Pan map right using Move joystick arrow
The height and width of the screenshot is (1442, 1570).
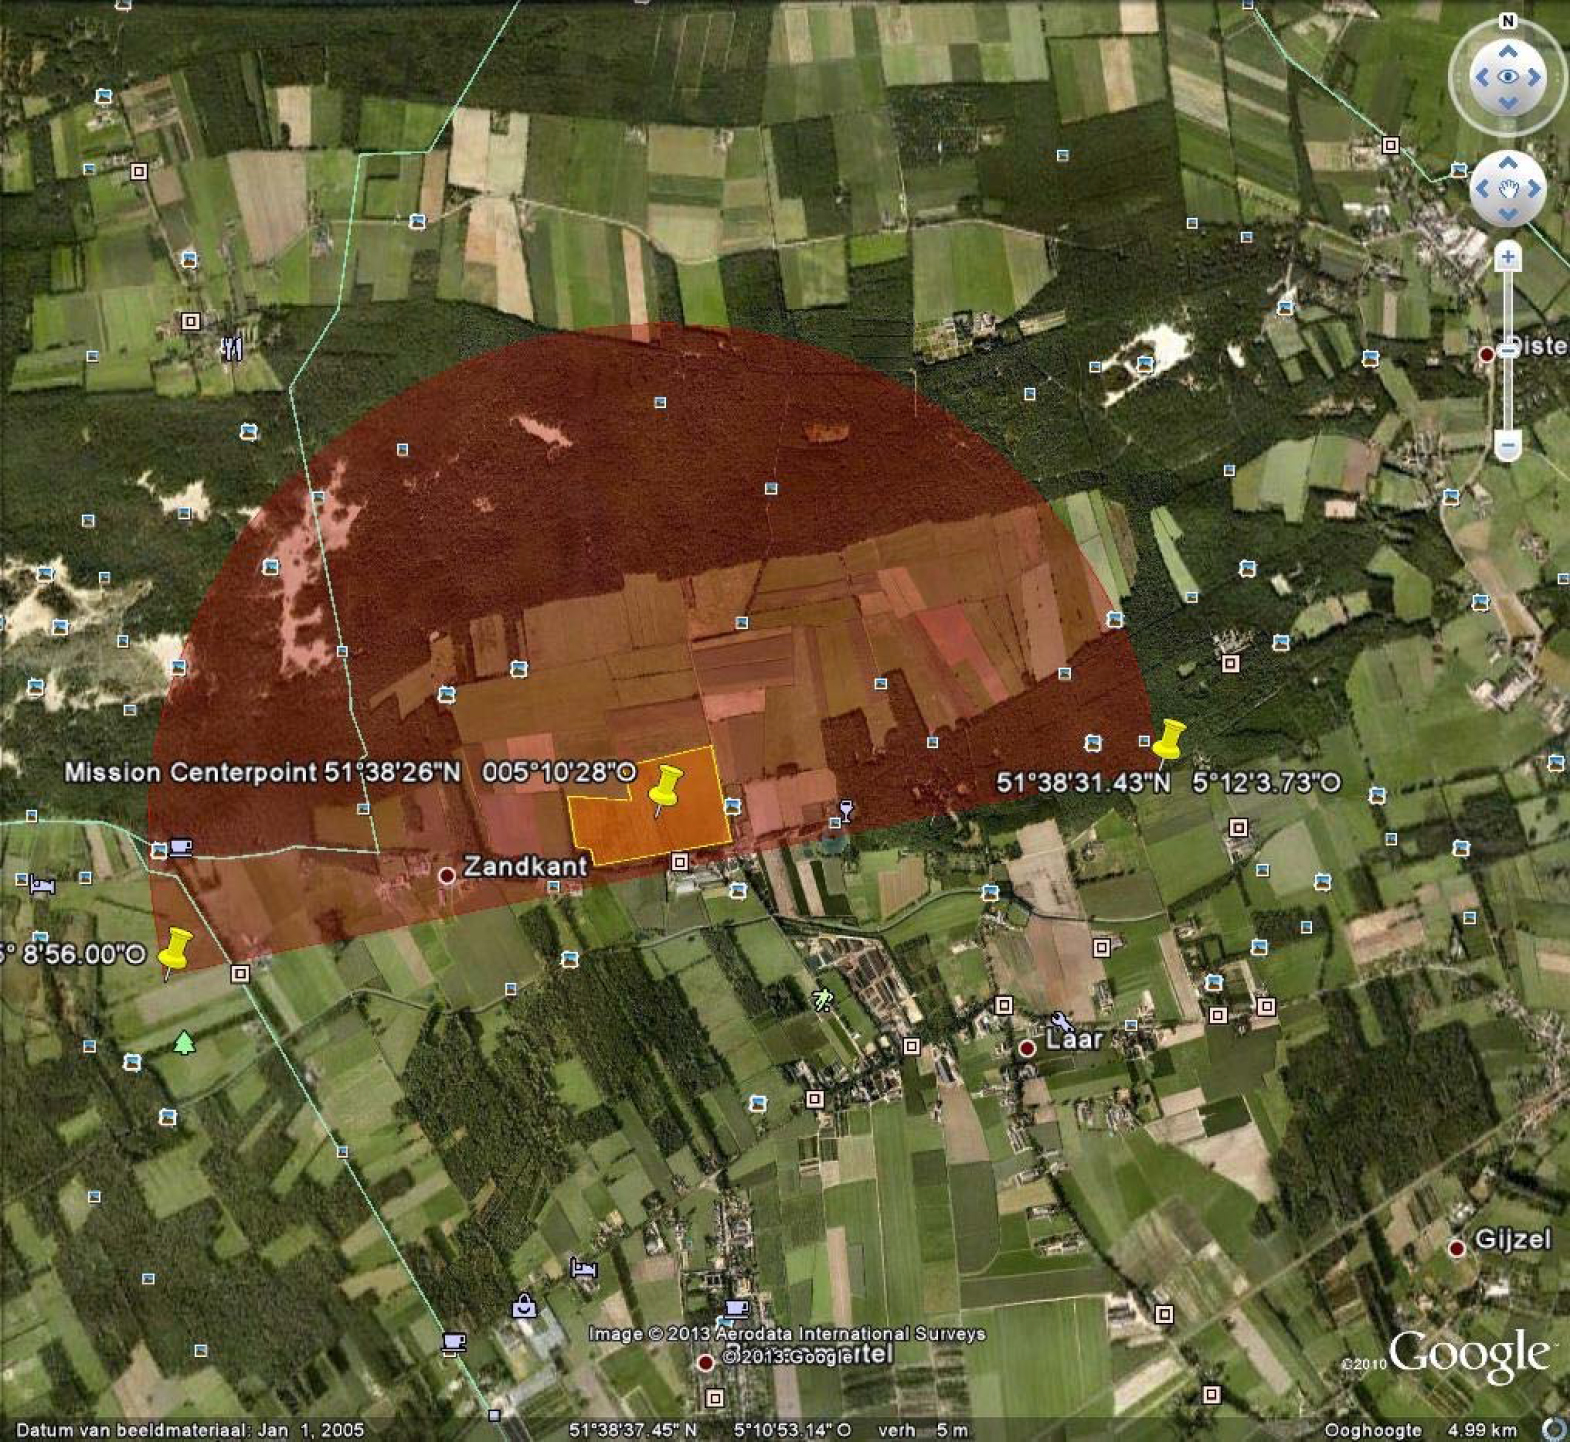tap(1534, 189)
